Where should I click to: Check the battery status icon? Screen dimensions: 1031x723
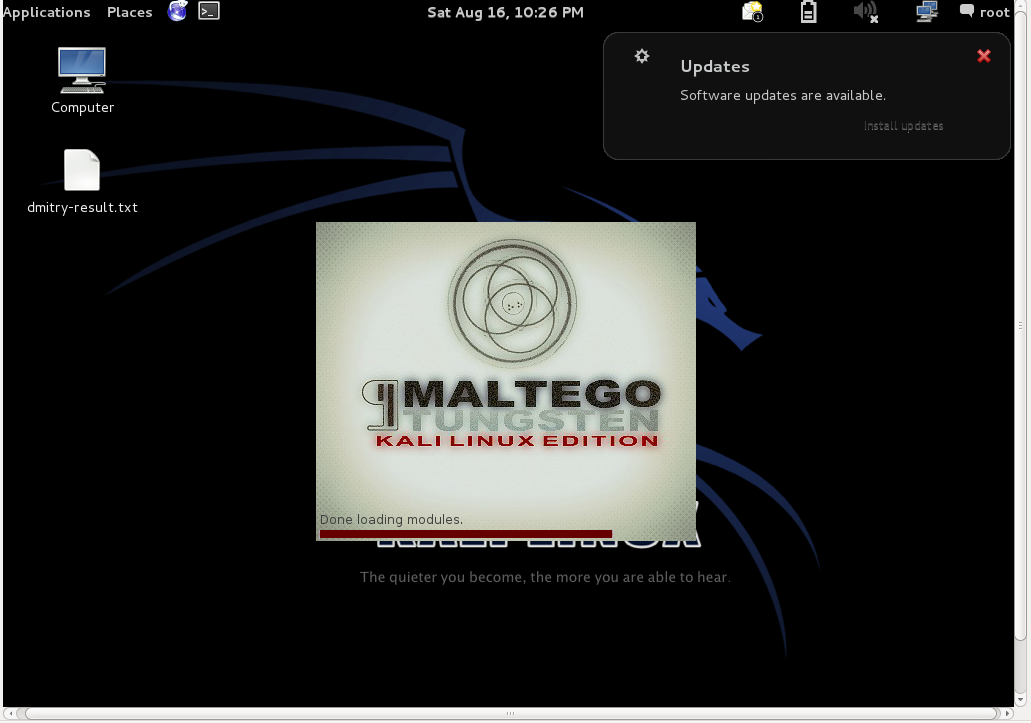tap(809, 11)
